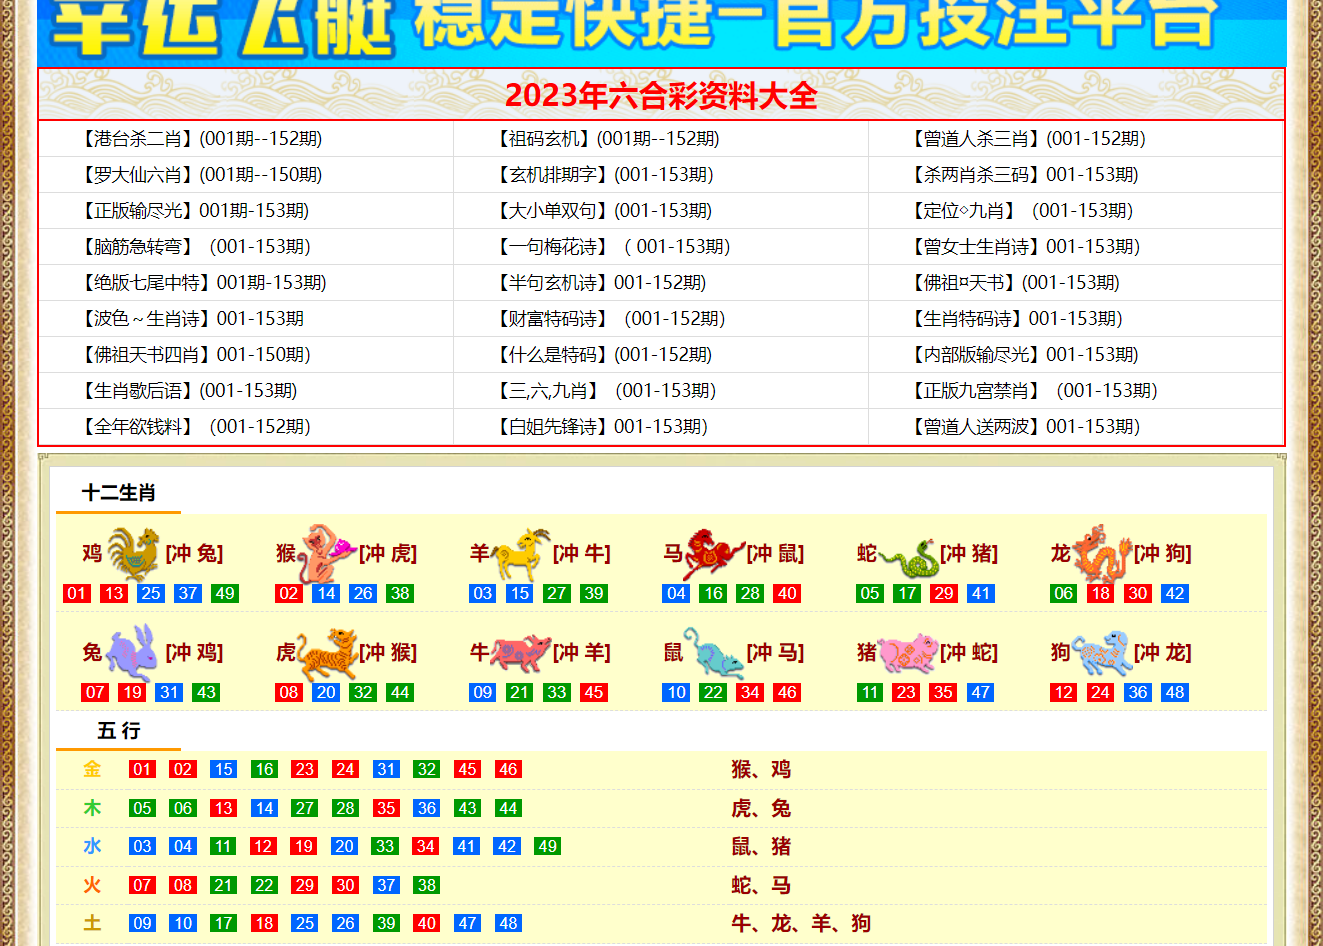Open 【定位◇九肖】 link
Image resolution: width=1323 pixels, height=946 pixels.
click(1019, 211)
